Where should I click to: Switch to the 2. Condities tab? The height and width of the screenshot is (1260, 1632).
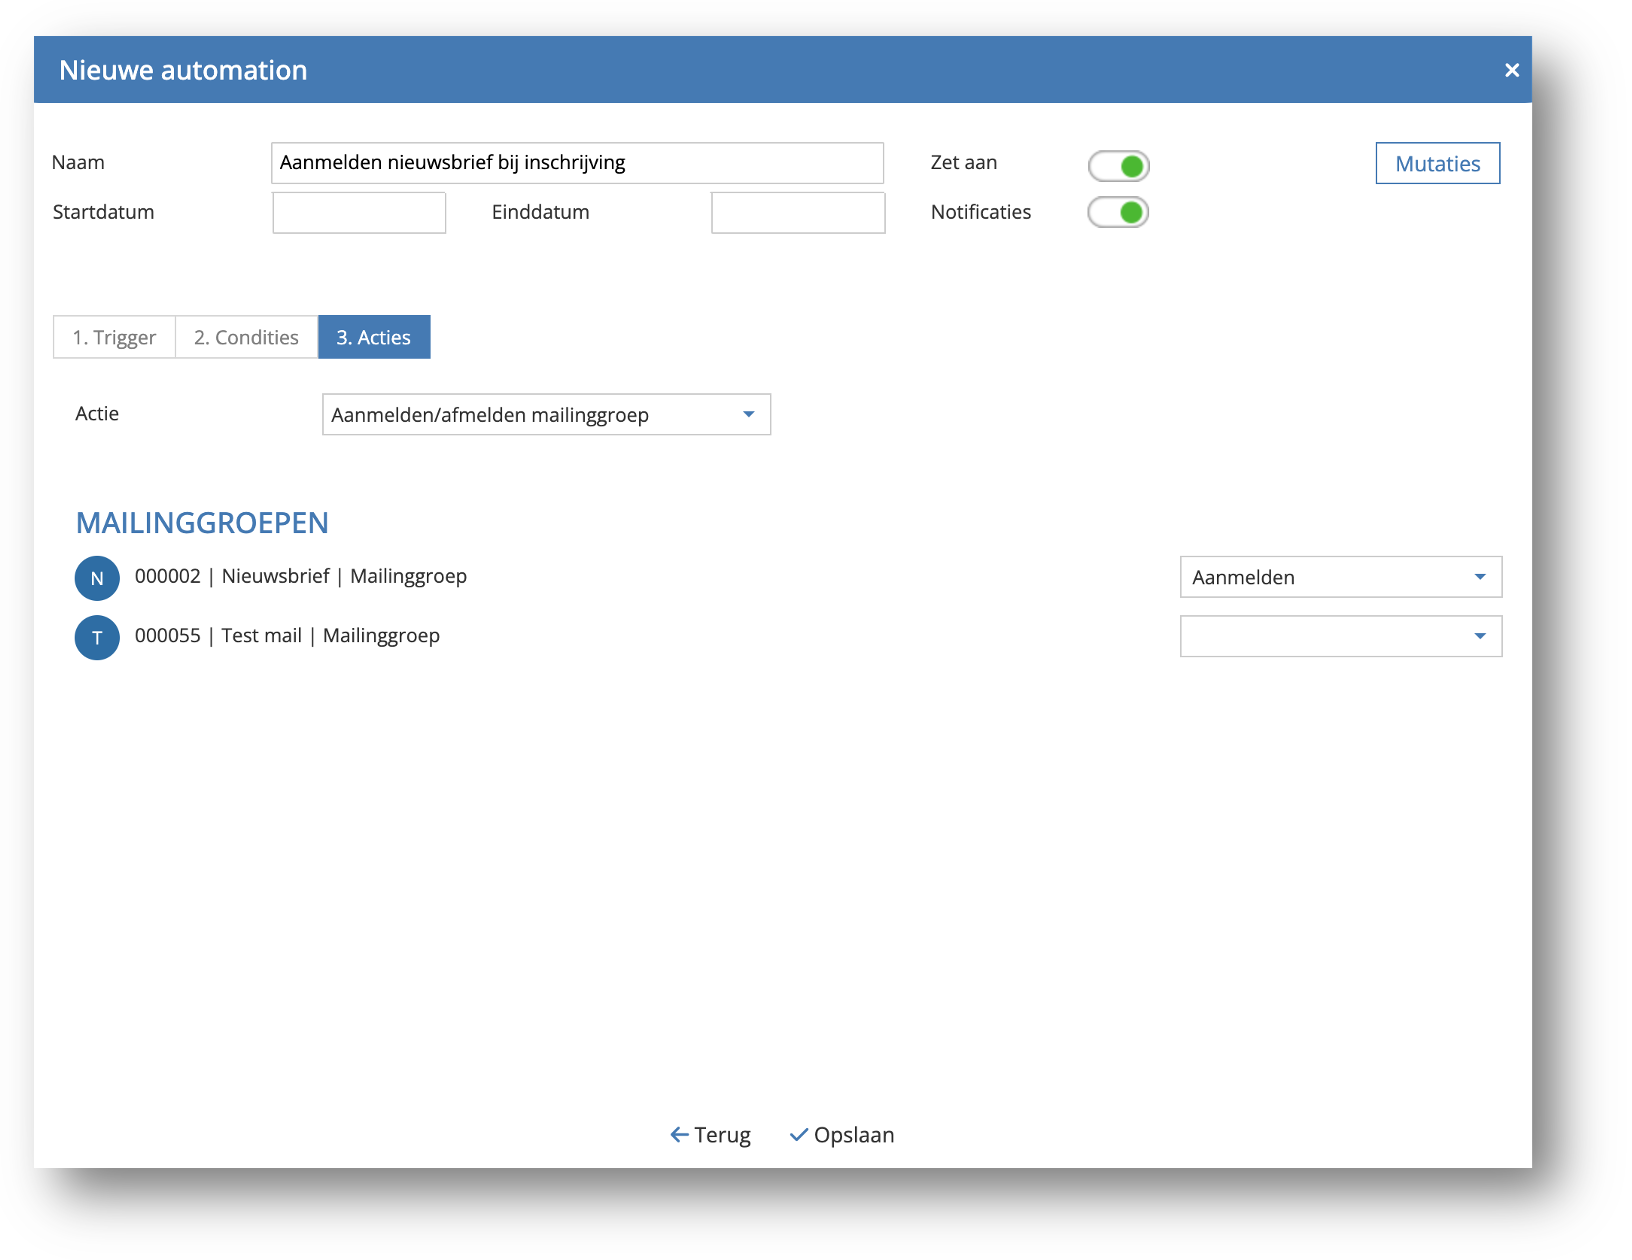coord(246,337)
